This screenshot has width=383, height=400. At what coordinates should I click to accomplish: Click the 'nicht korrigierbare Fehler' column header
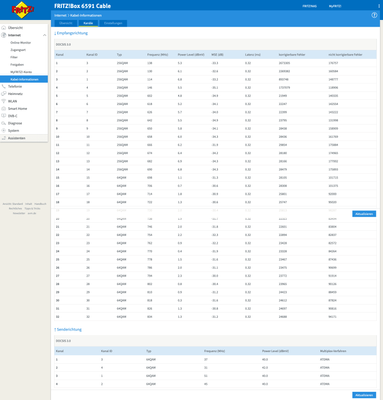click(345, 55)
